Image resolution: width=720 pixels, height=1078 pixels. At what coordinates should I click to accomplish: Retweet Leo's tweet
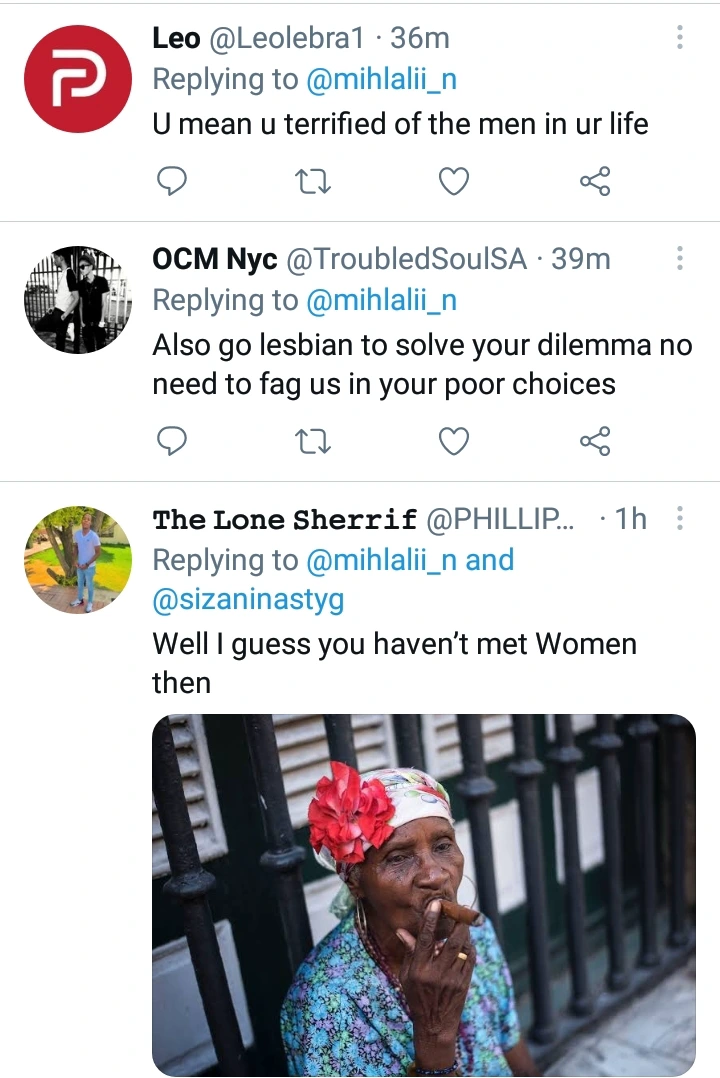click(313, 182)
